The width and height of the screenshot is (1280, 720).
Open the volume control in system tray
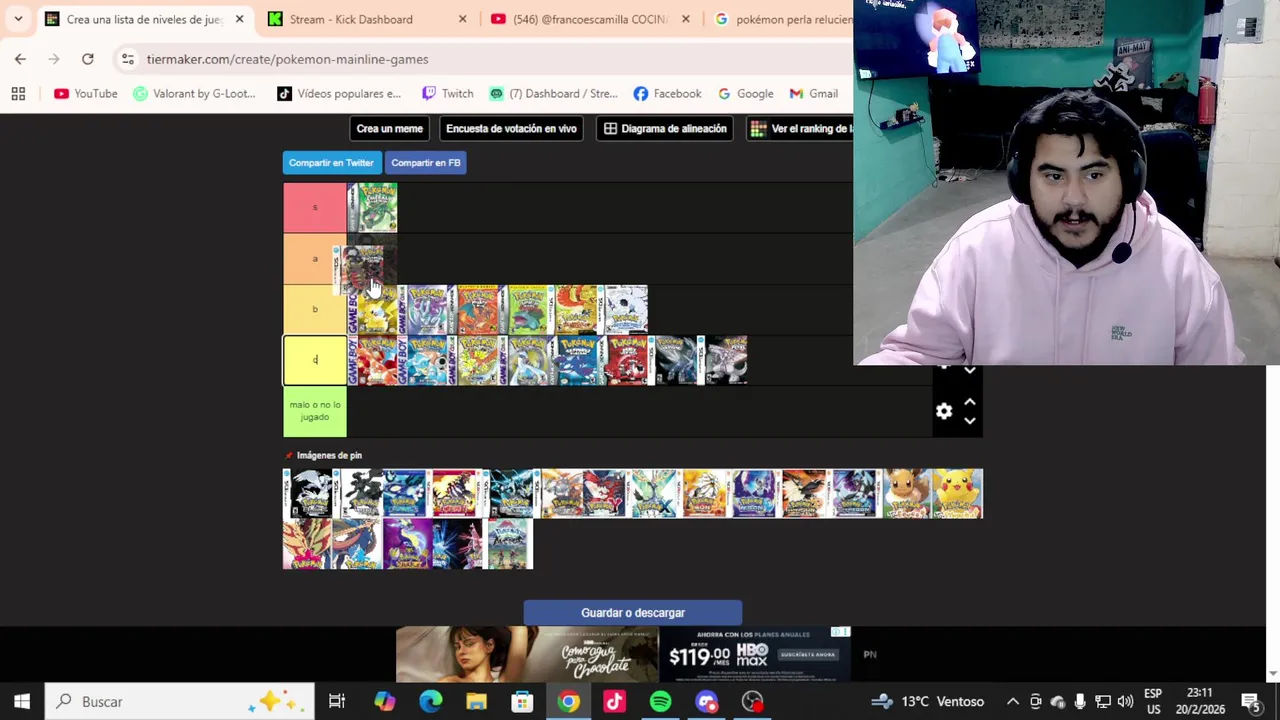pos(1125,702)
